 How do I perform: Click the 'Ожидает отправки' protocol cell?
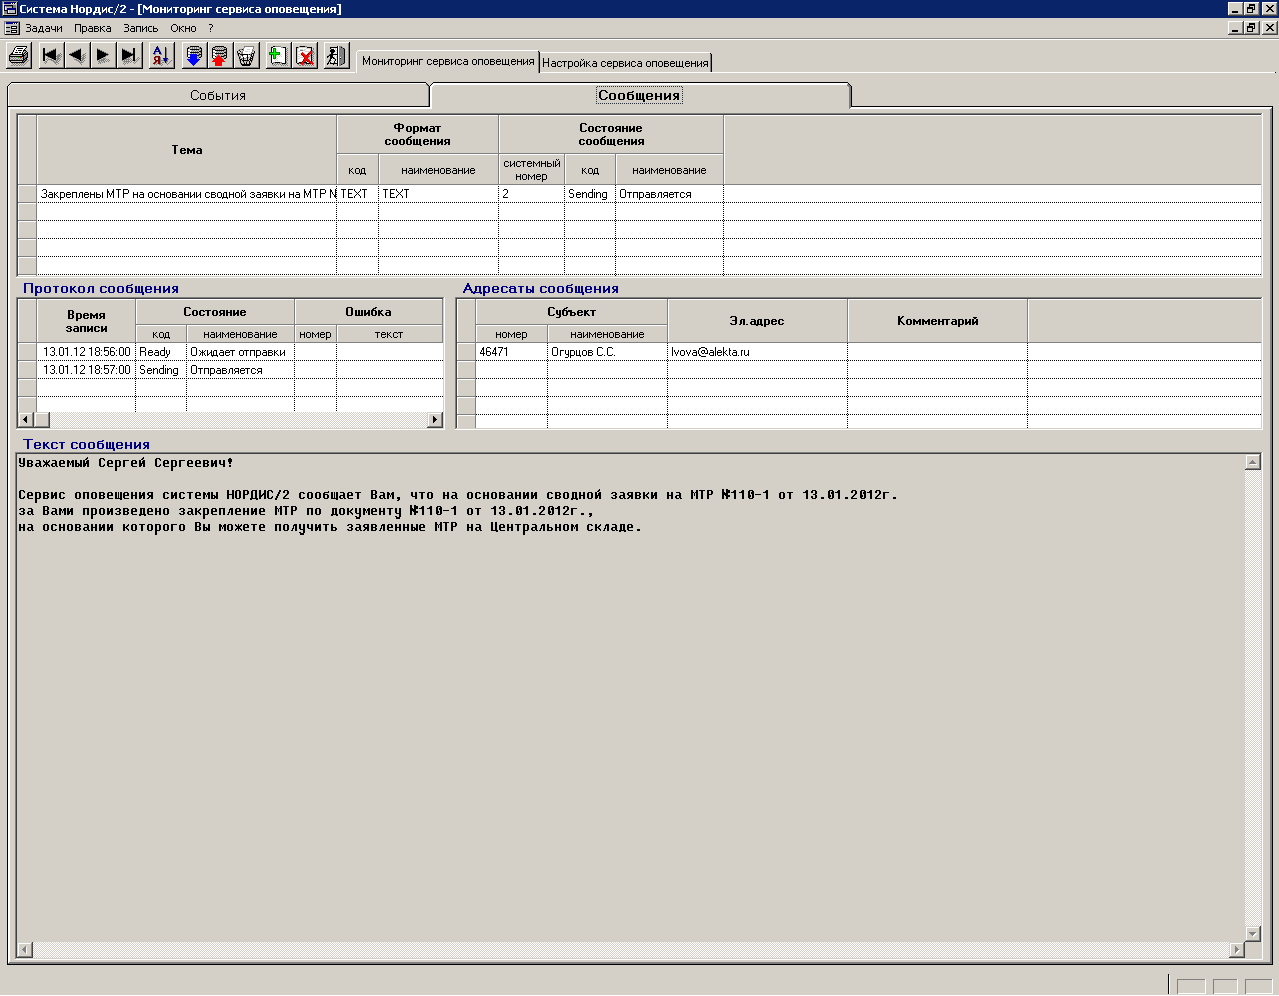click(240, 352)
